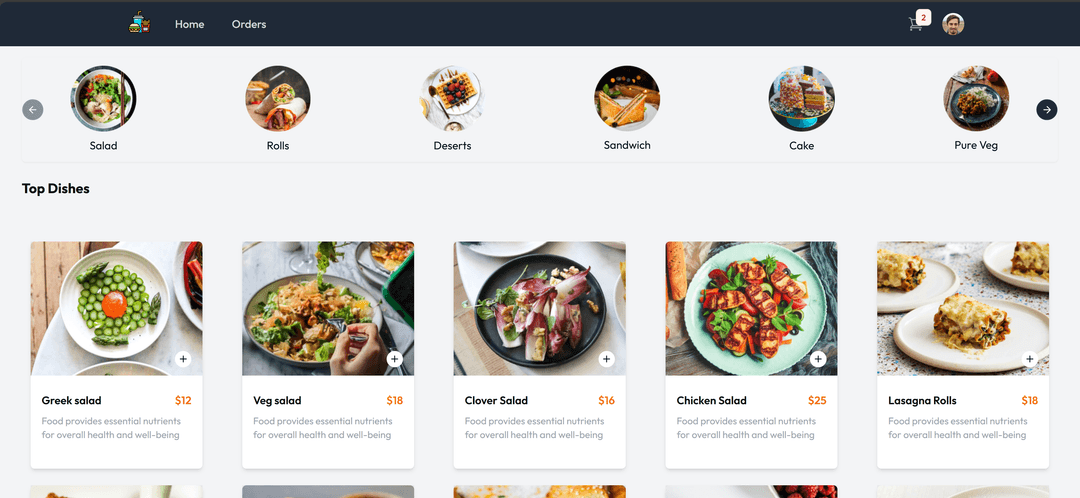The width and height of the screenshot is (1080, 498).
Task: Click the food app logo
Action: 139,23
